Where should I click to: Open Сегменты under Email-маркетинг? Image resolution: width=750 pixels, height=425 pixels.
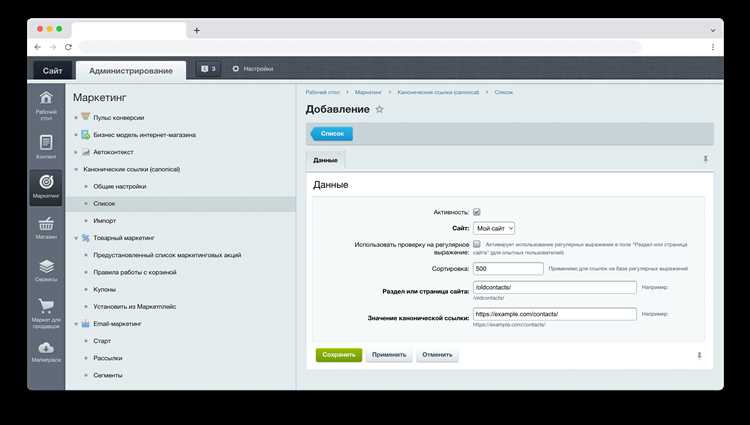pos(108,376)
